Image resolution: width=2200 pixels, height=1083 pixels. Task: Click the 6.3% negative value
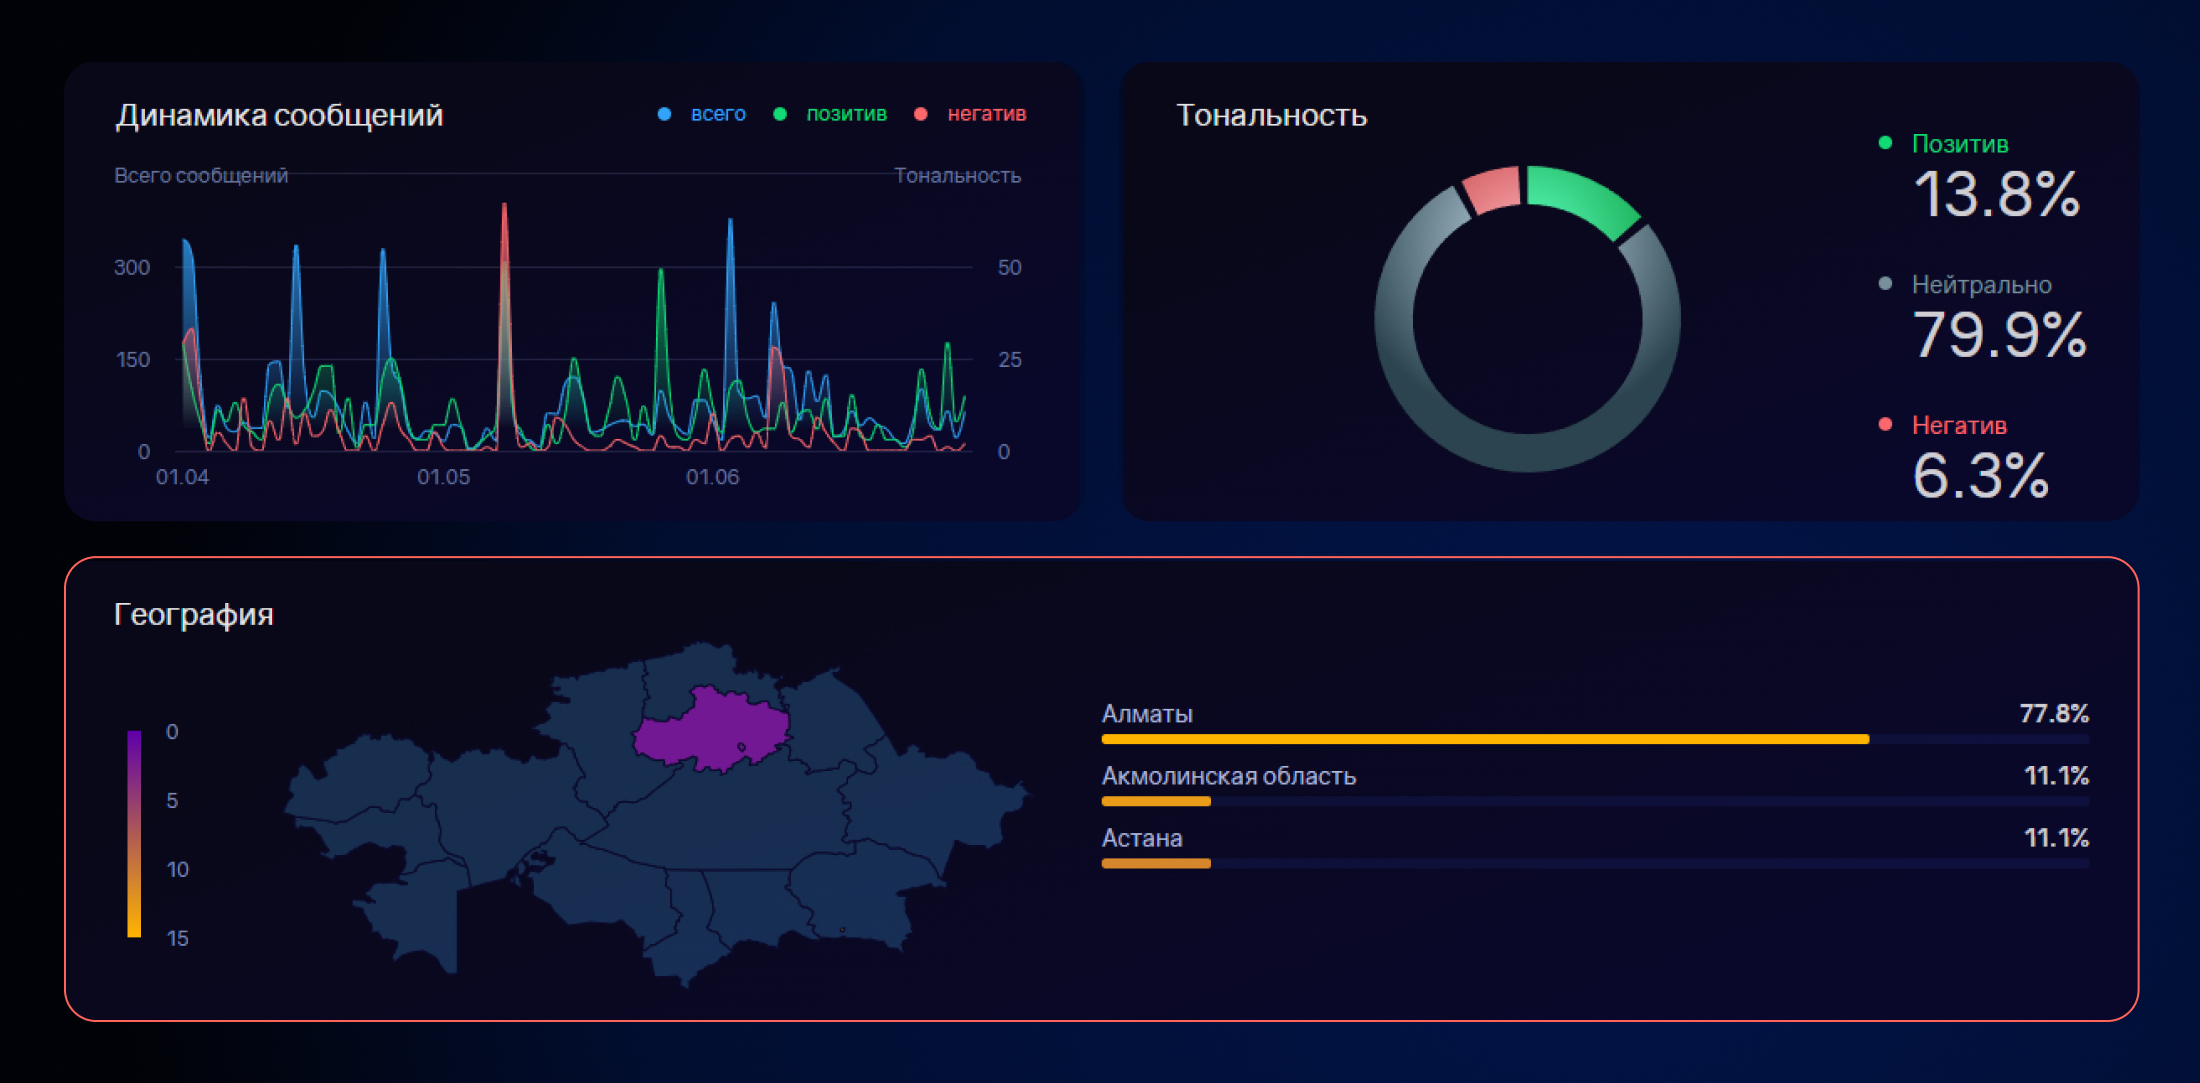[1980, 476]
